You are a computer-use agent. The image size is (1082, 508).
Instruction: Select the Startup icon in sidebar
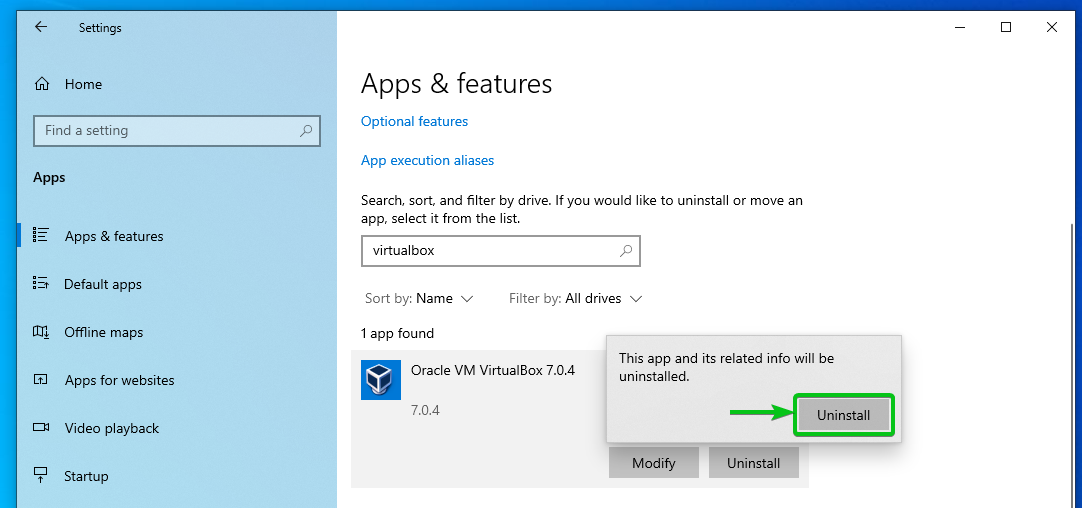tap(41, 476)
